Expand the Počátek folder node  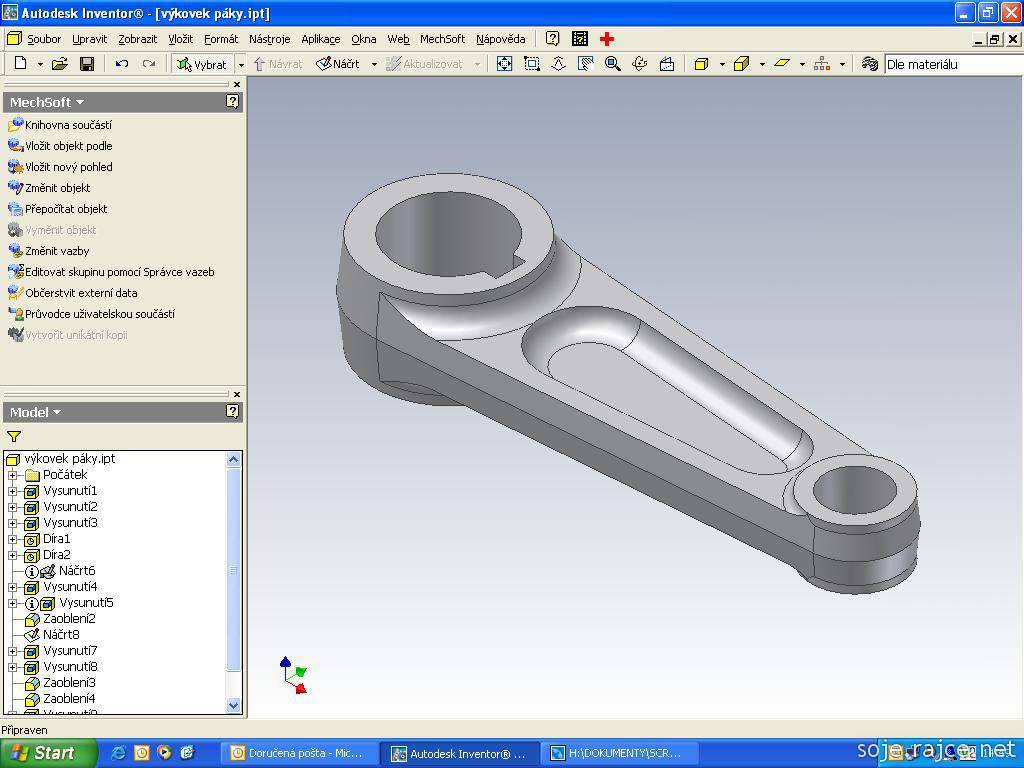click(13, 475)
